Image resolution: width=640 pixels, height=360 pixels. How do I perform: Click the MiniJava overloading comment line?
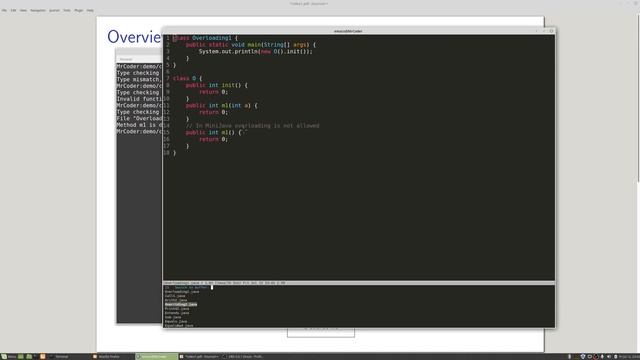pos(252,126)
